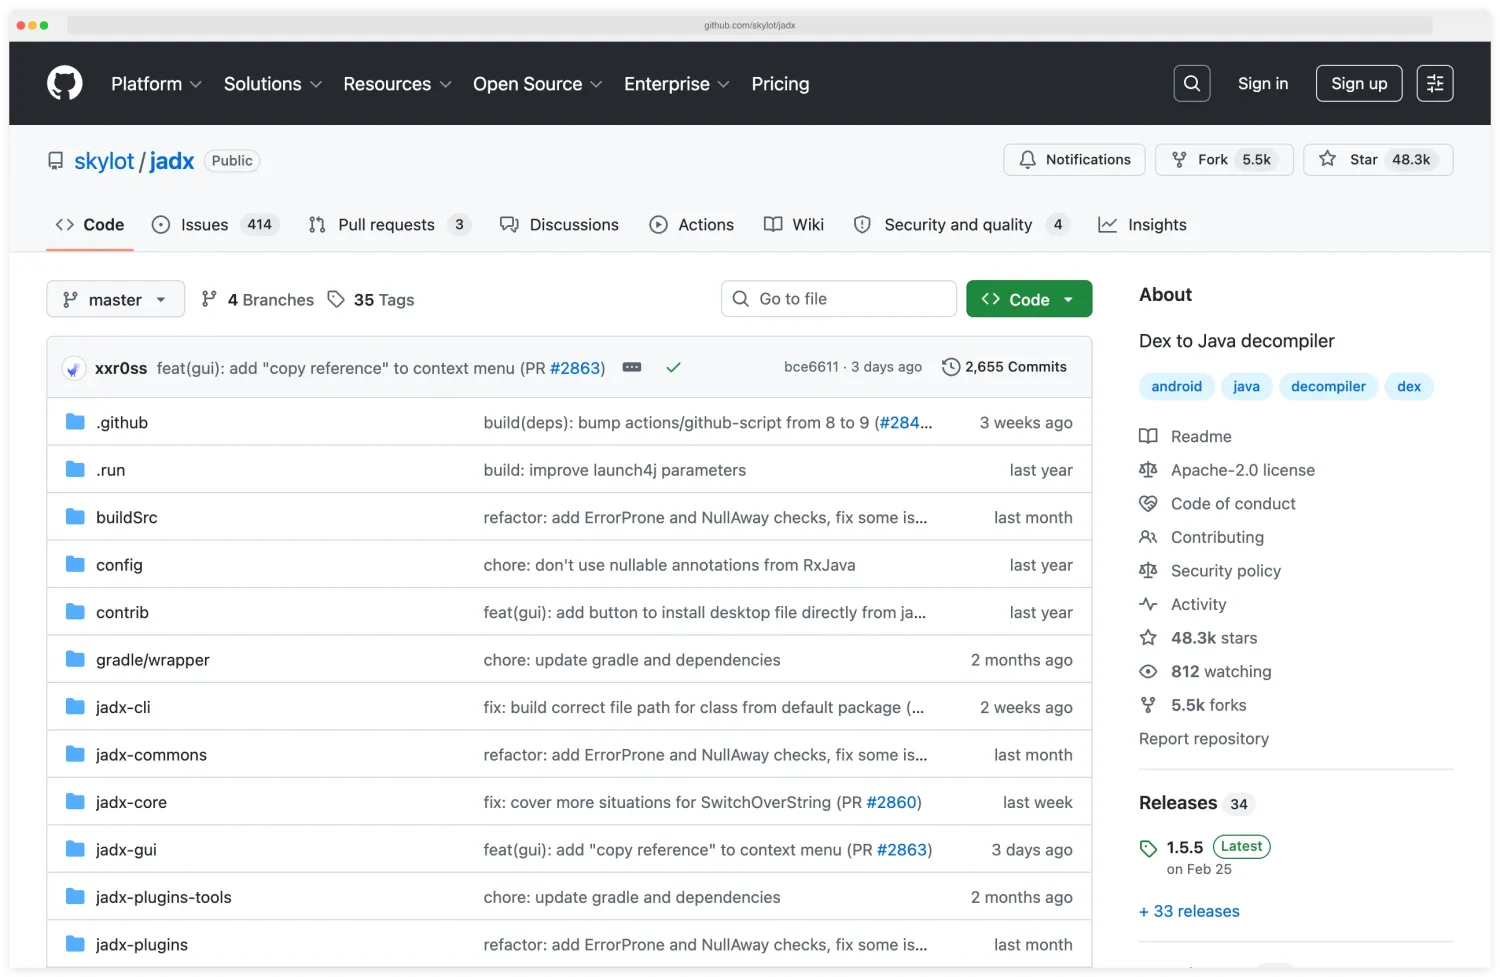The image size is (1500, 977).
Task: Open the Discussions tab
Action: coord(559,225)
